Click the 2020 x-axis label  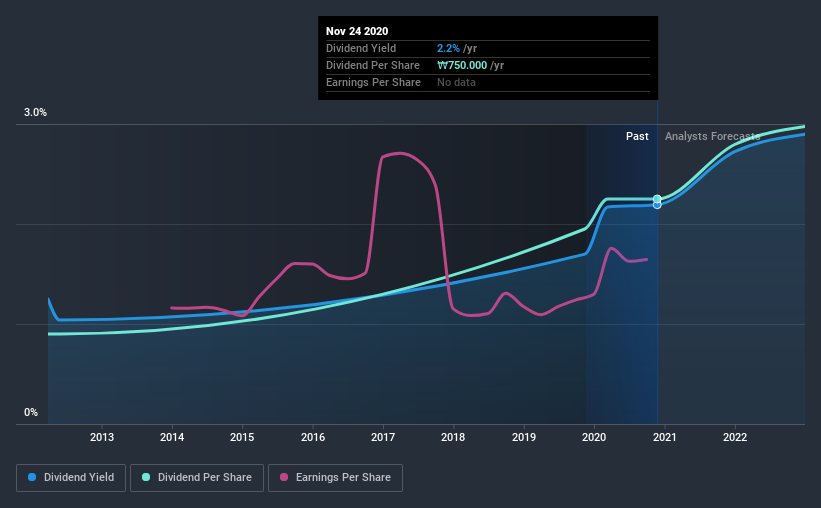pos(594,437)
